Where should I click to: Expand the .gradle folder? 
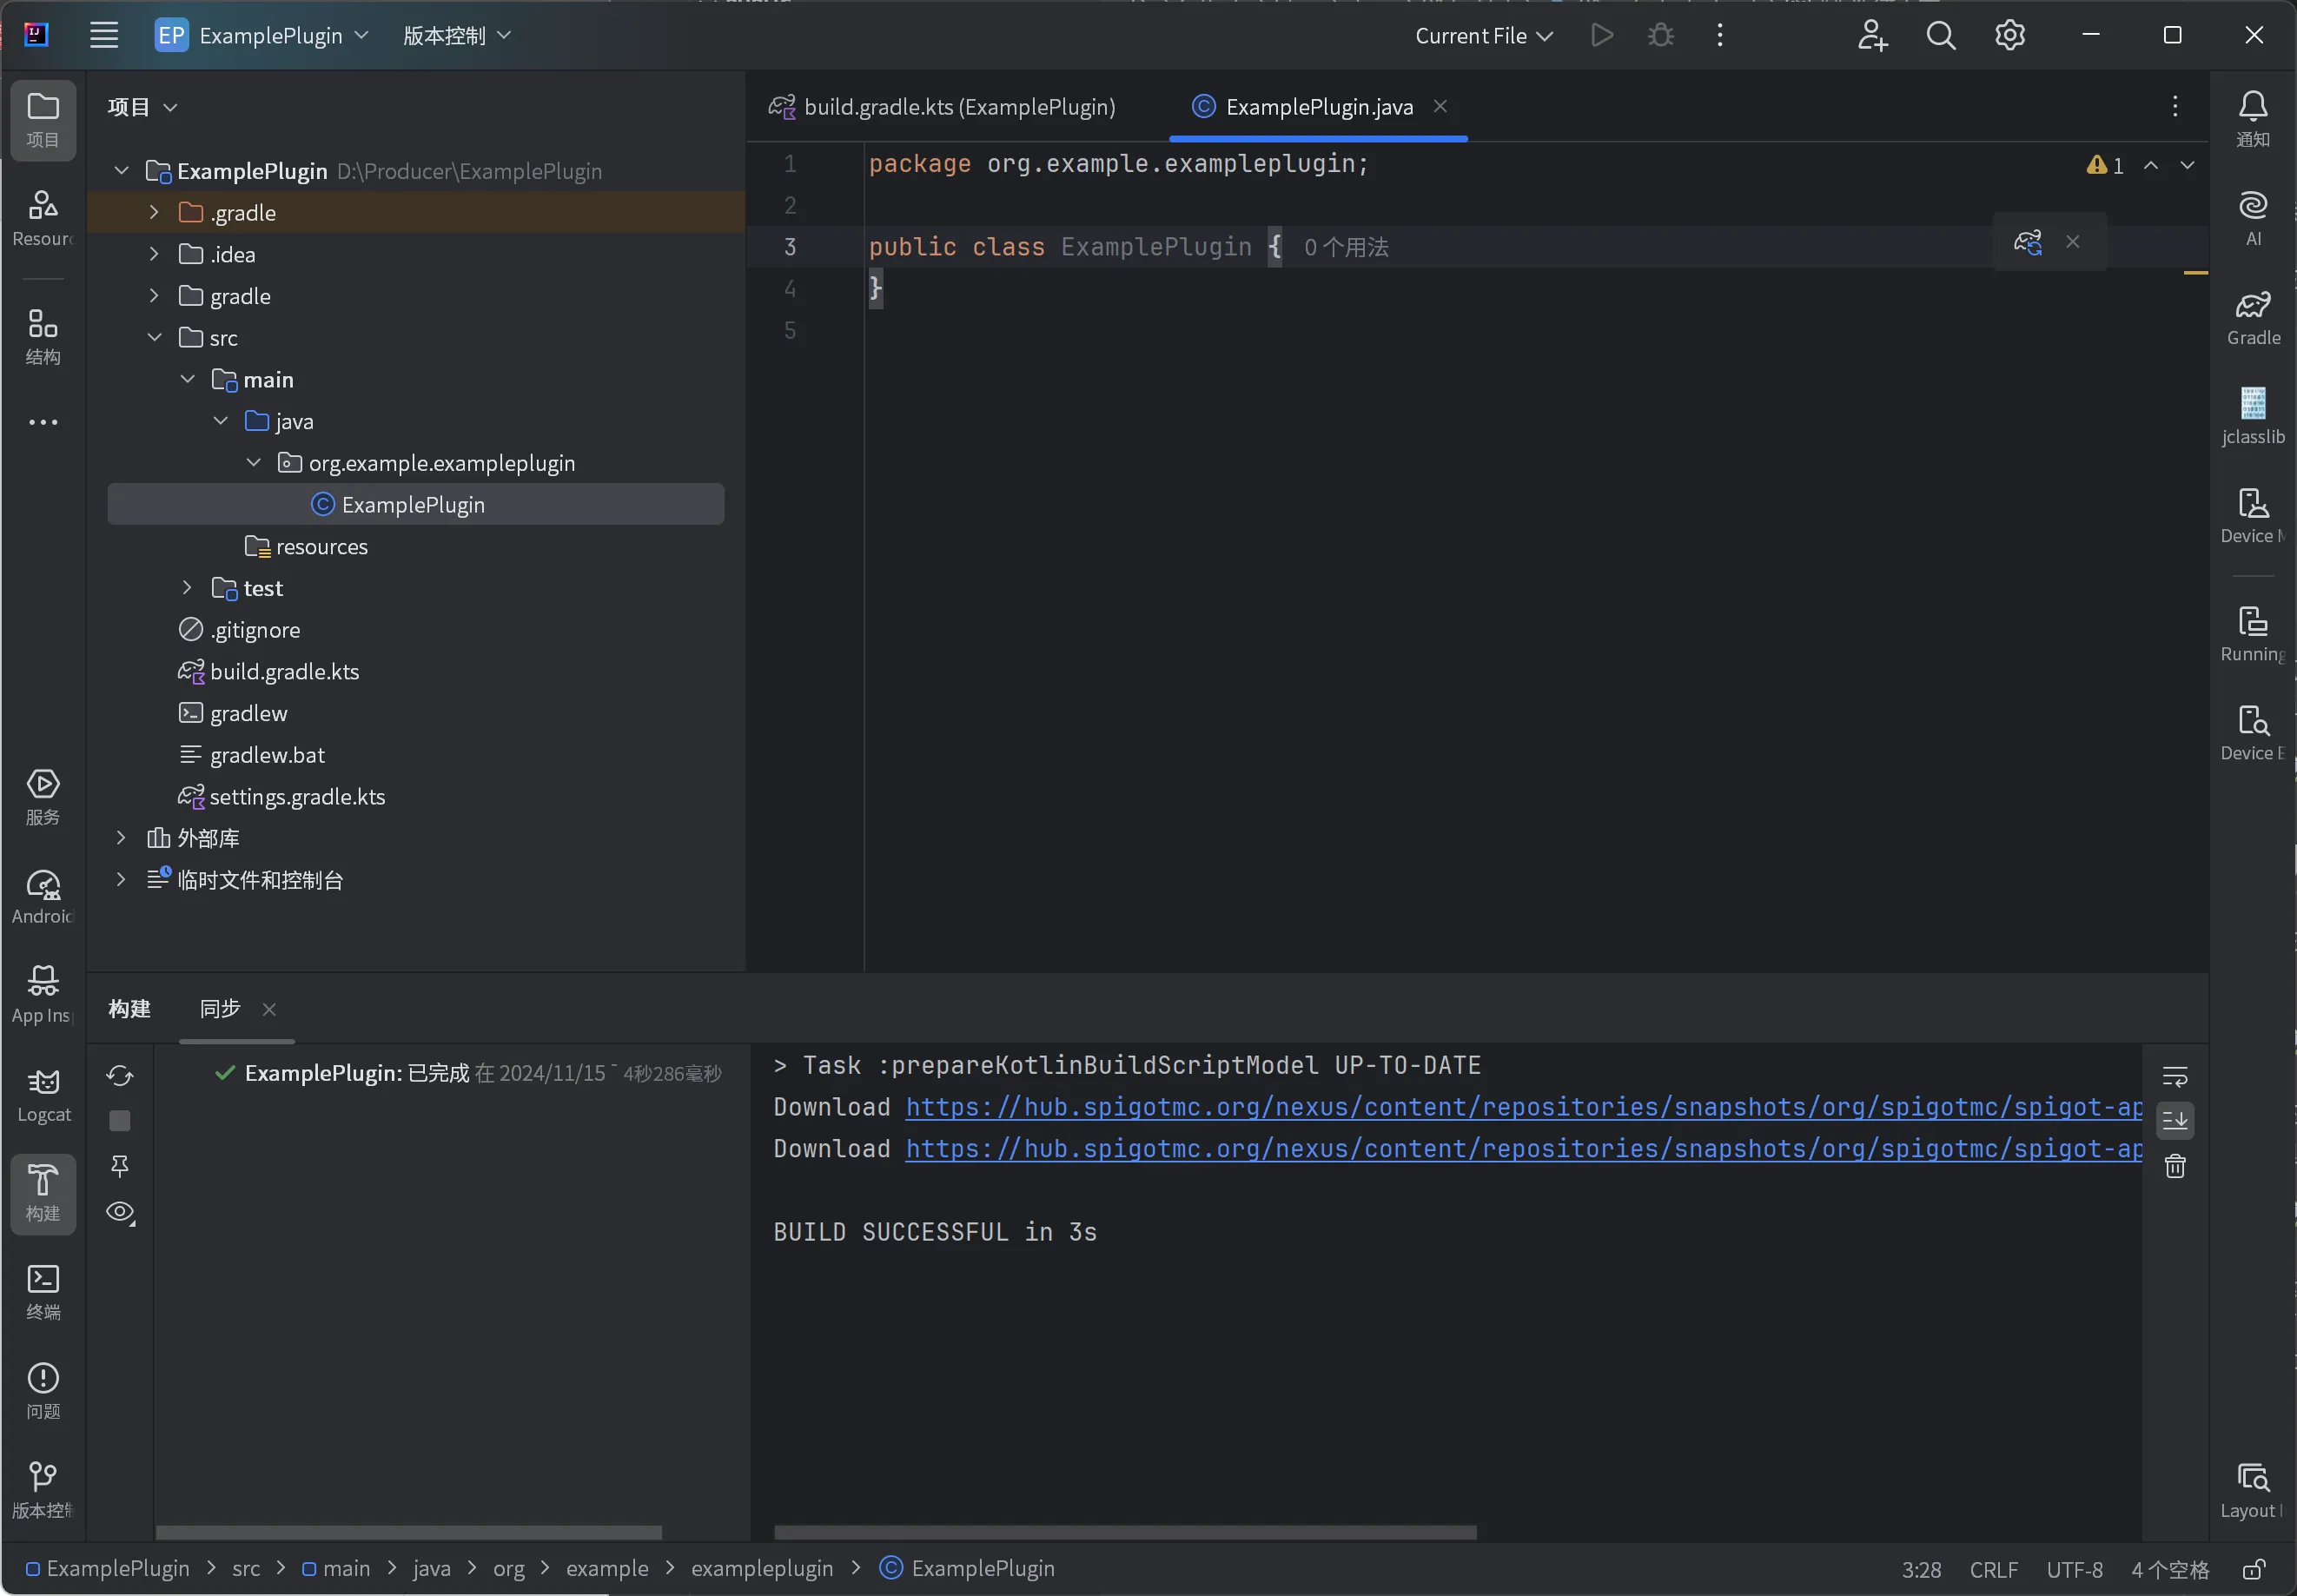coord(154,212)
